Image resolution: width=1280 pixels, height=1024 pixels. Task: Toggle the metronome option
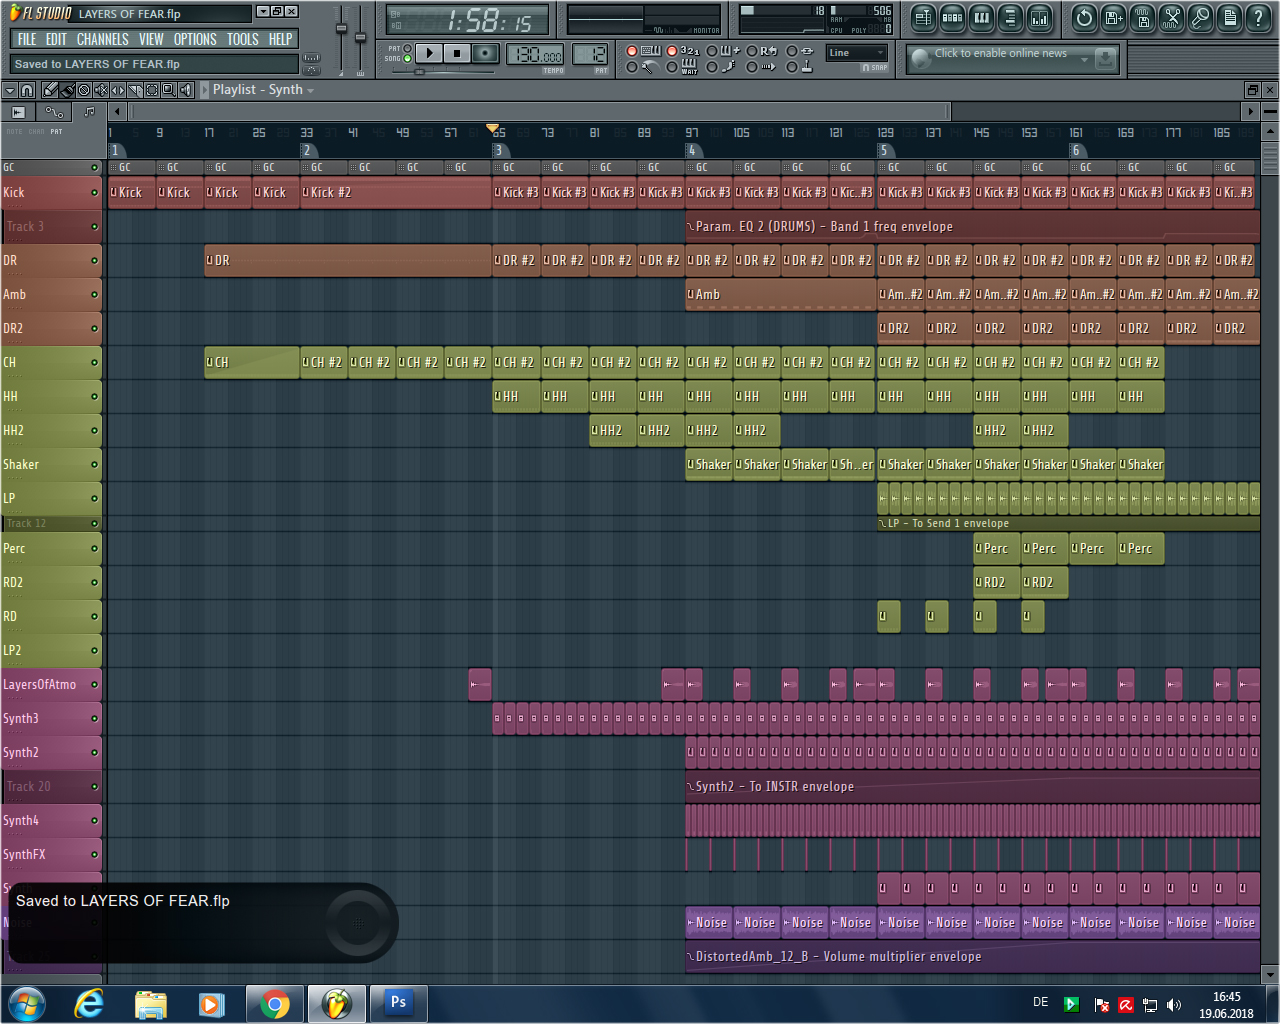click(644, 67)
